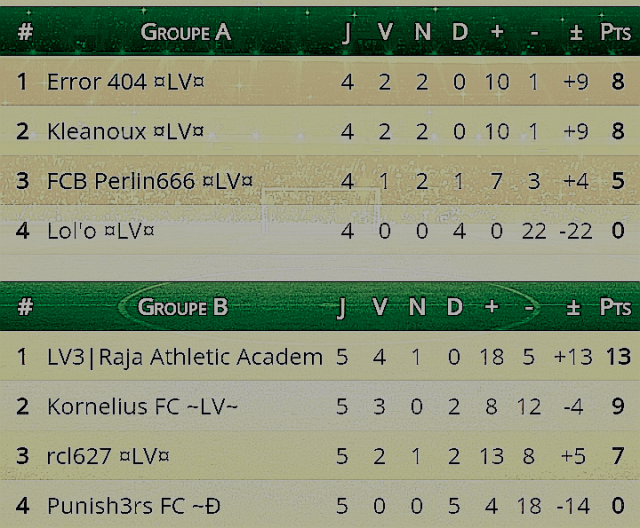The width and height of the screenshot is (640, 528).
Task: Select the Kleanoux ¤LV¤ team row
Action: click(320, 131)
